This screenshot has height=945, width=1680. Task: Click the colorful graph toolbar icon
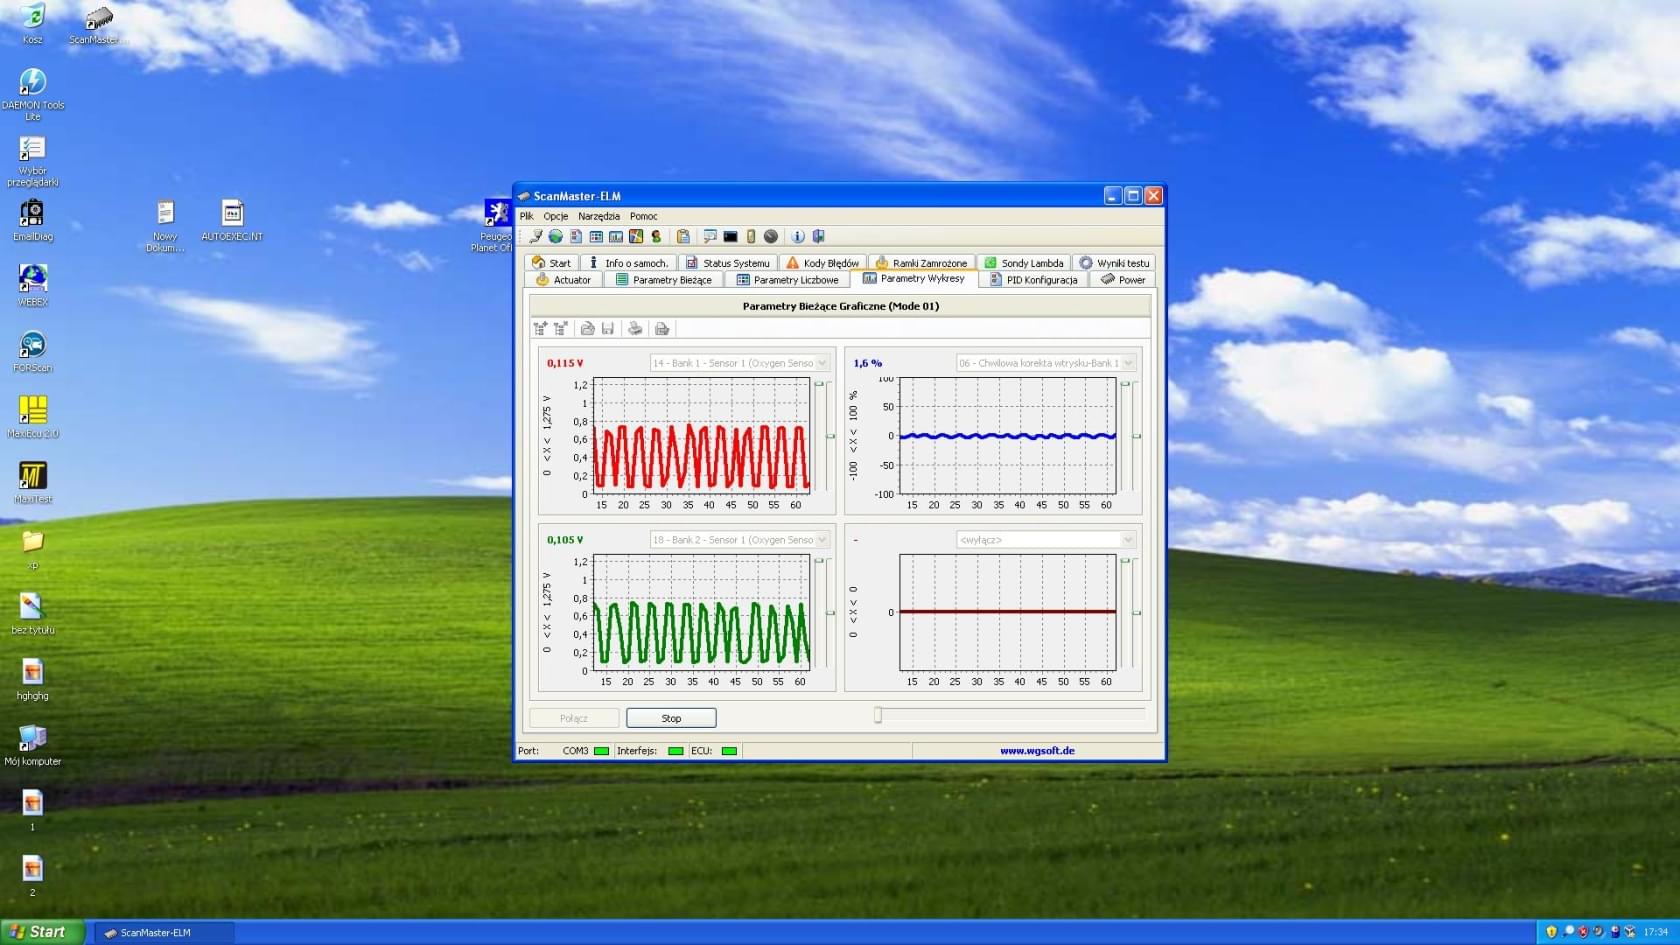coord(636,237)
